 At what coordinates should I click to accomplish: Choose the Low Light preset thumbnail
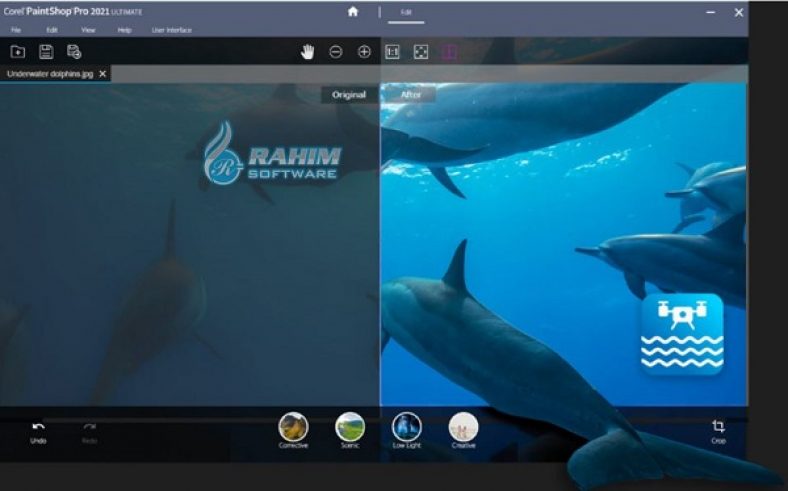pos(406,427)
